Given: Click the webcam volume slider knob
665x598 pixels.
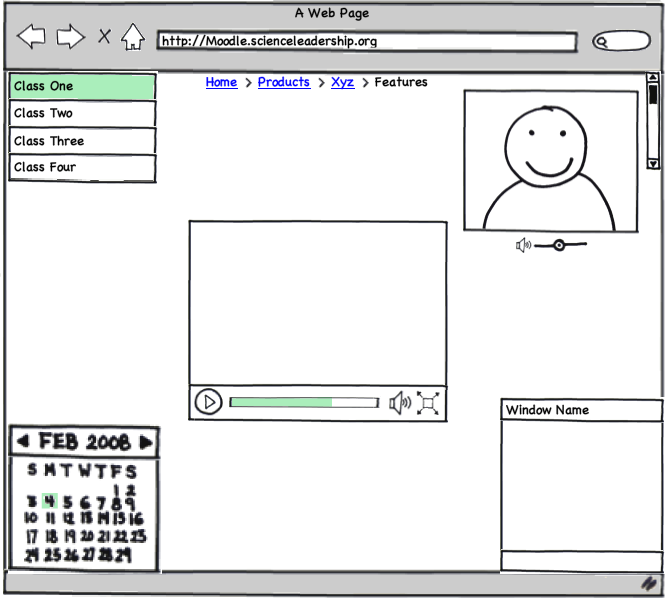Looking at the screenshot, I should tap(559, 245).
